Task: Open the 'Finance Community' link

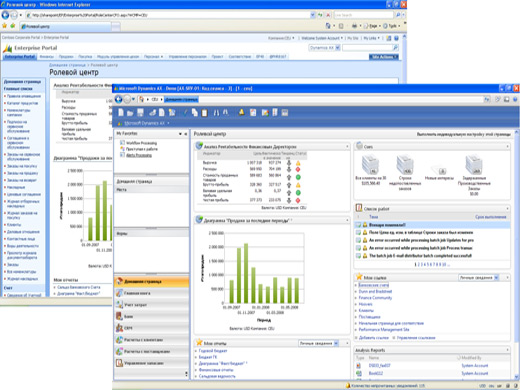Action: click(x=375, y=298)
